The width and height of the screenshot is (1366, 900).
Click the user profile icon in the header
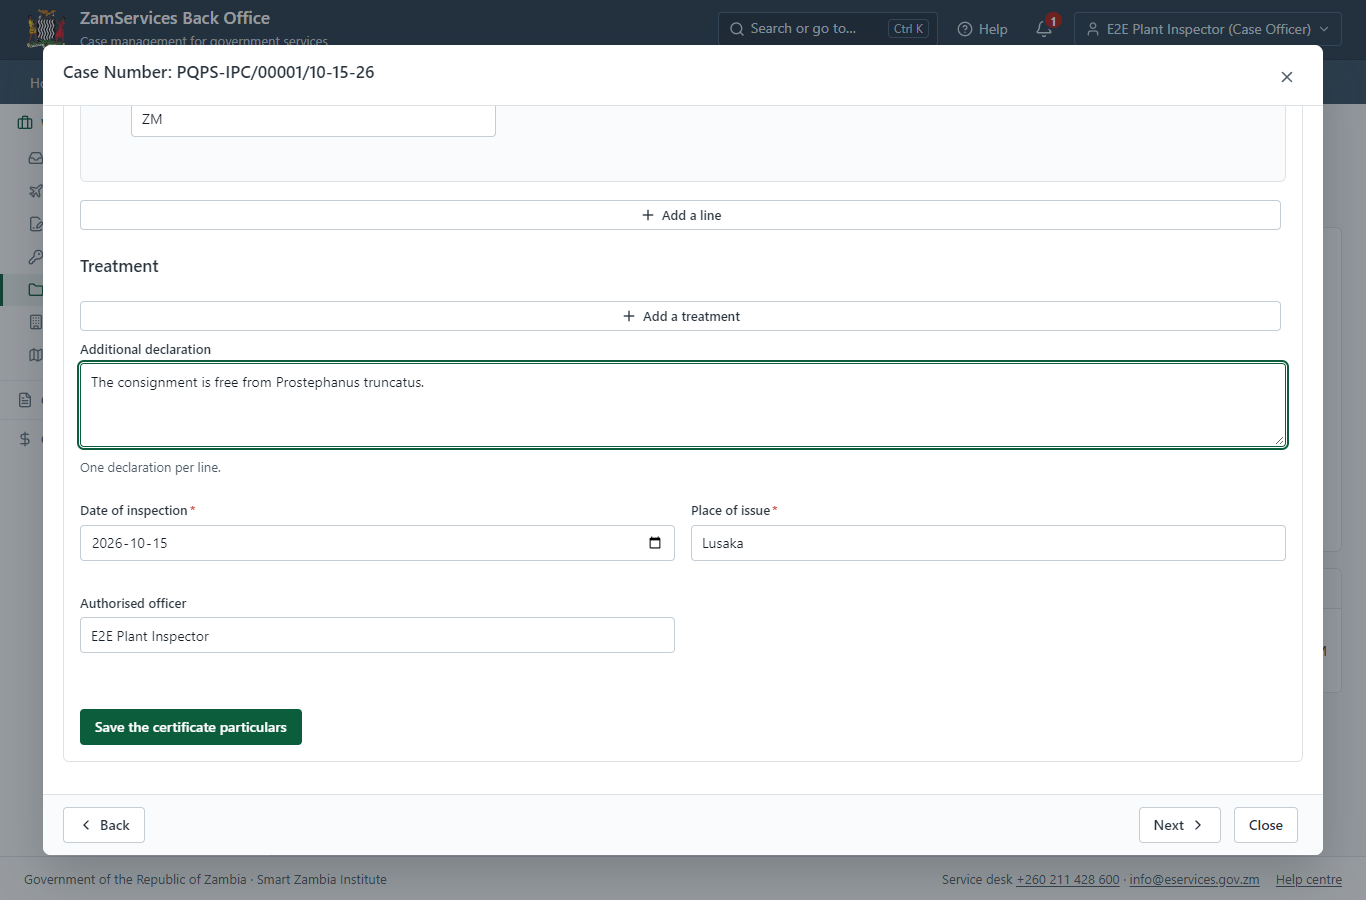pos(1093,29)
